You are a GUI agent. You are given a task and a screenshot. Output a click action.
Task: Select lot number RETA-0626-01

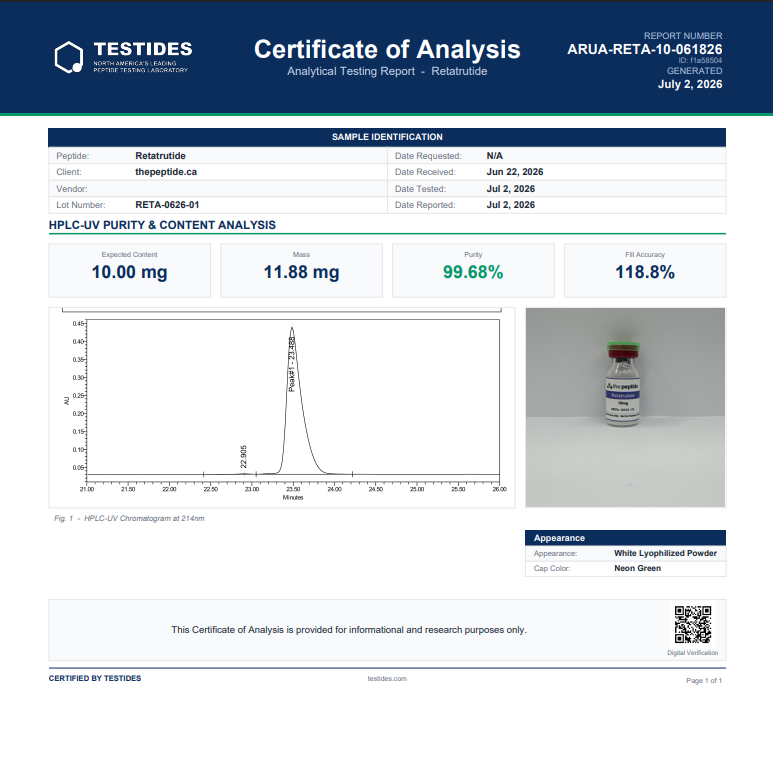coord(167,205)
